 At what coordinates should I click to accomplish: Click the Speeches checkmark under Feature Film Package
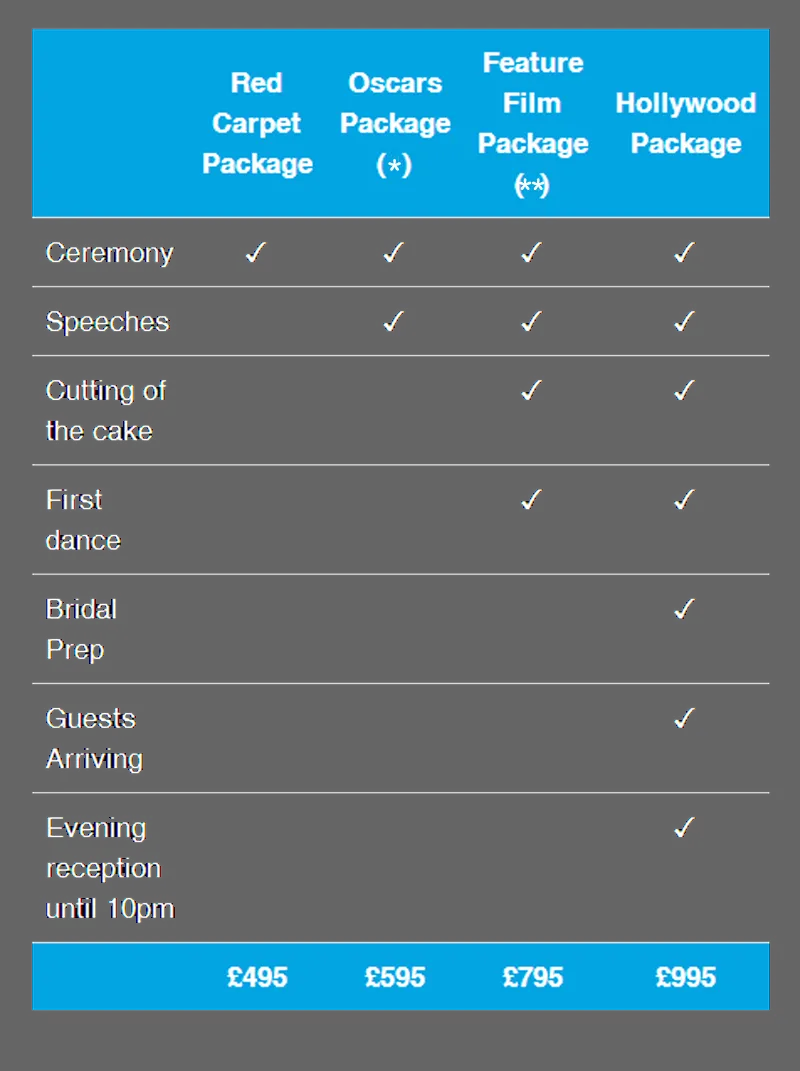click(x=532, y=321)
